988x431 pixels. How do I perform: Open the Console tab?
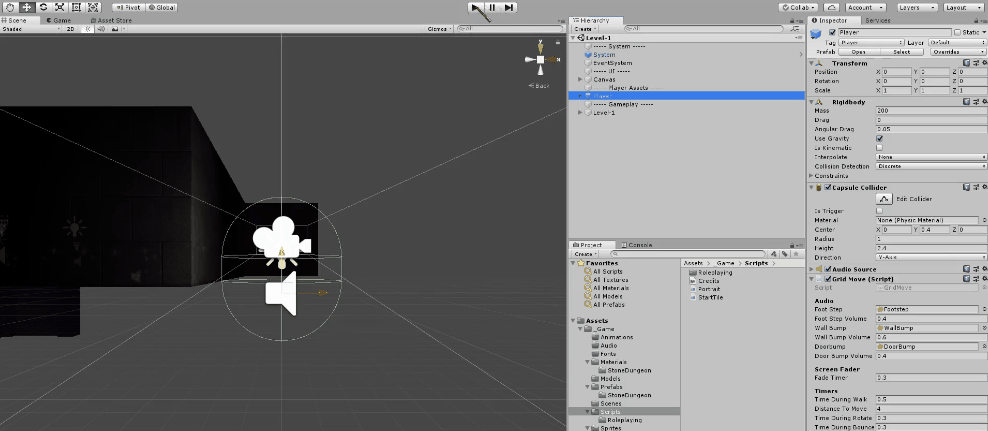point(638,245)
